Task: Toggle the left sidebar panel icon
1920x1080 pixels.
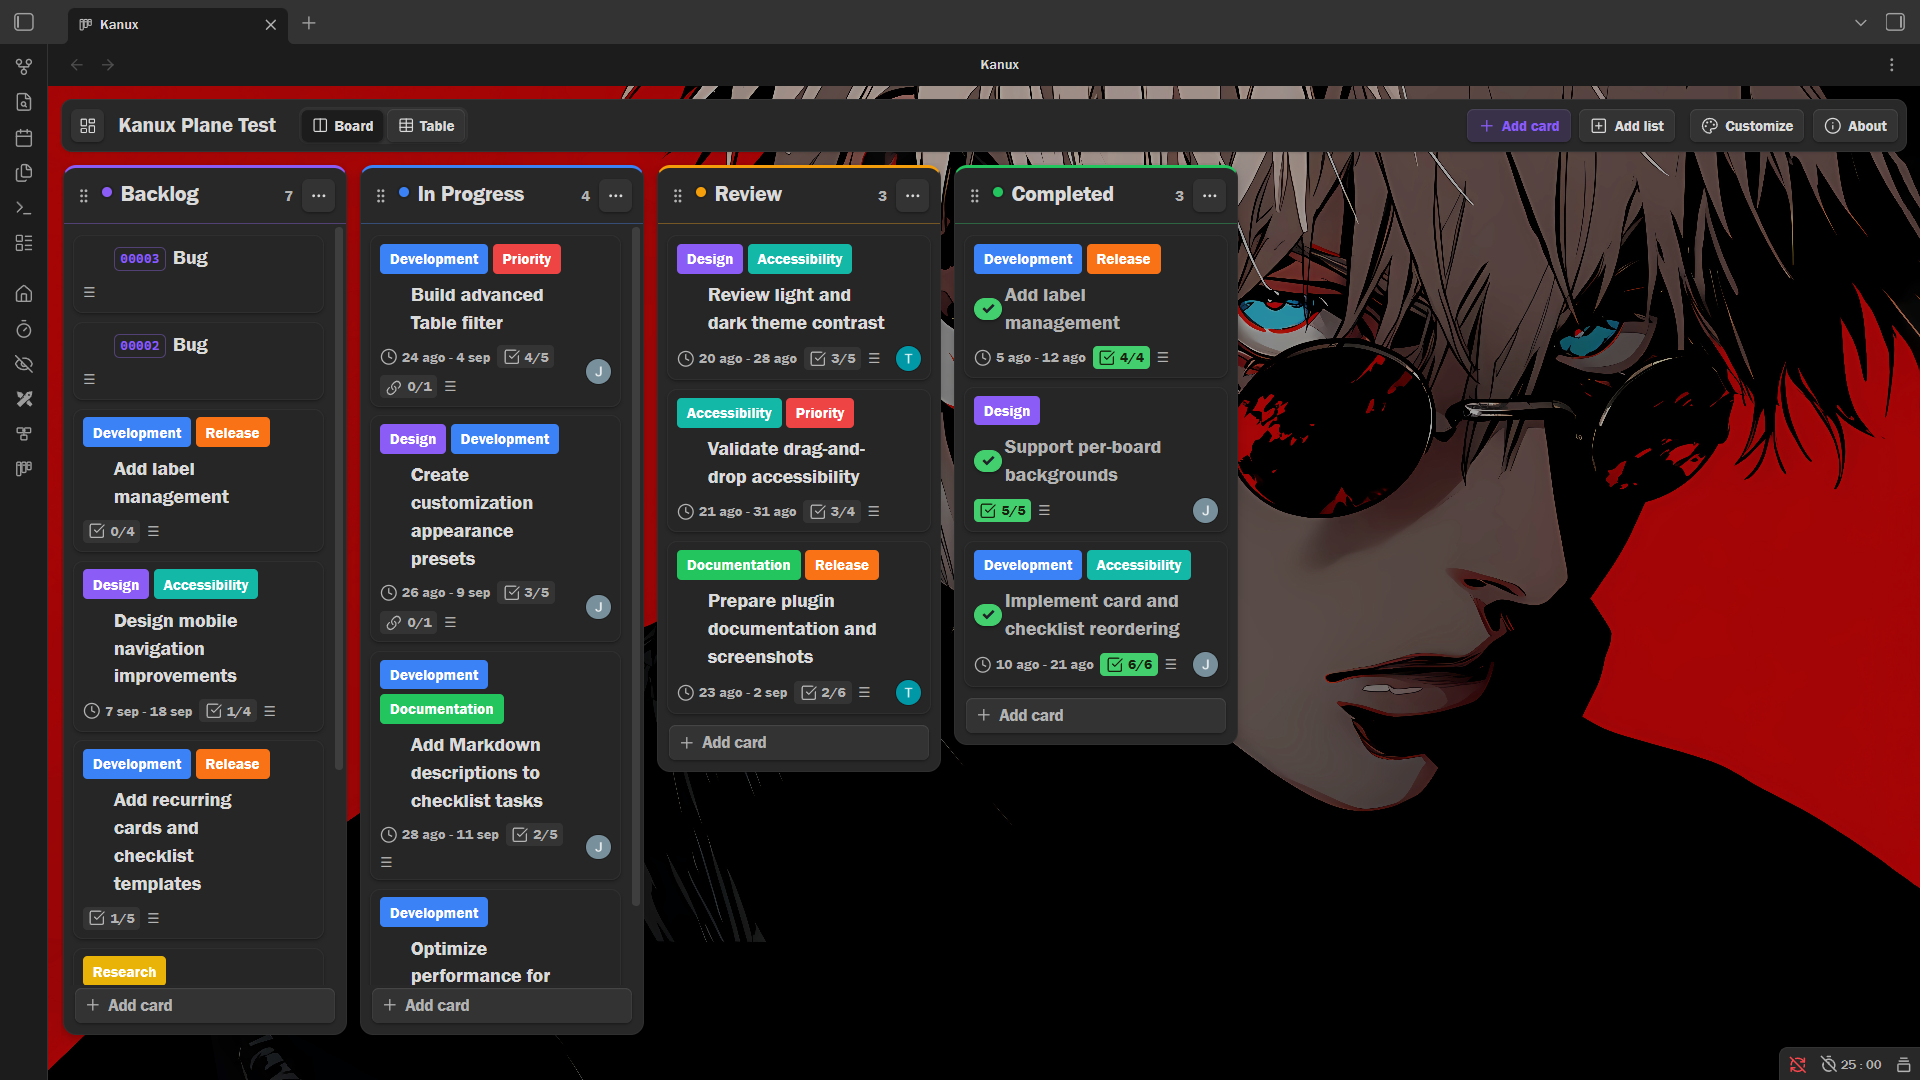Action: pyautogui.click(x=24, y=22)
